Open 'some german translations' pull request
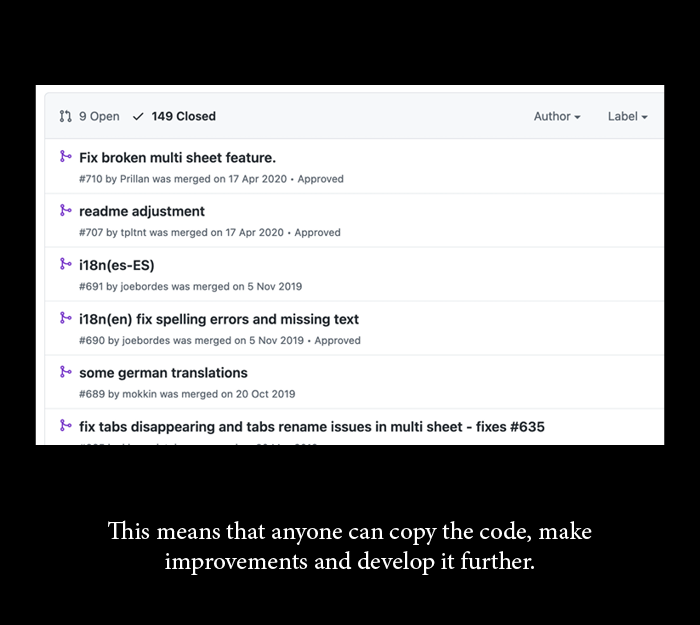 coord(163,373)
